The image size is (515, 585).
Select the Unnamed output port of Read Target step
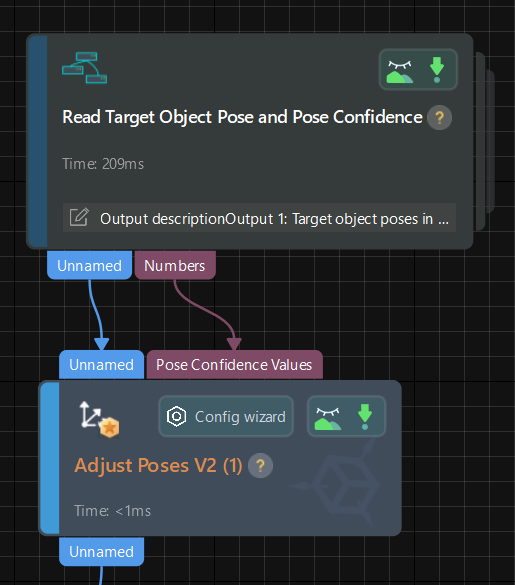90,266
